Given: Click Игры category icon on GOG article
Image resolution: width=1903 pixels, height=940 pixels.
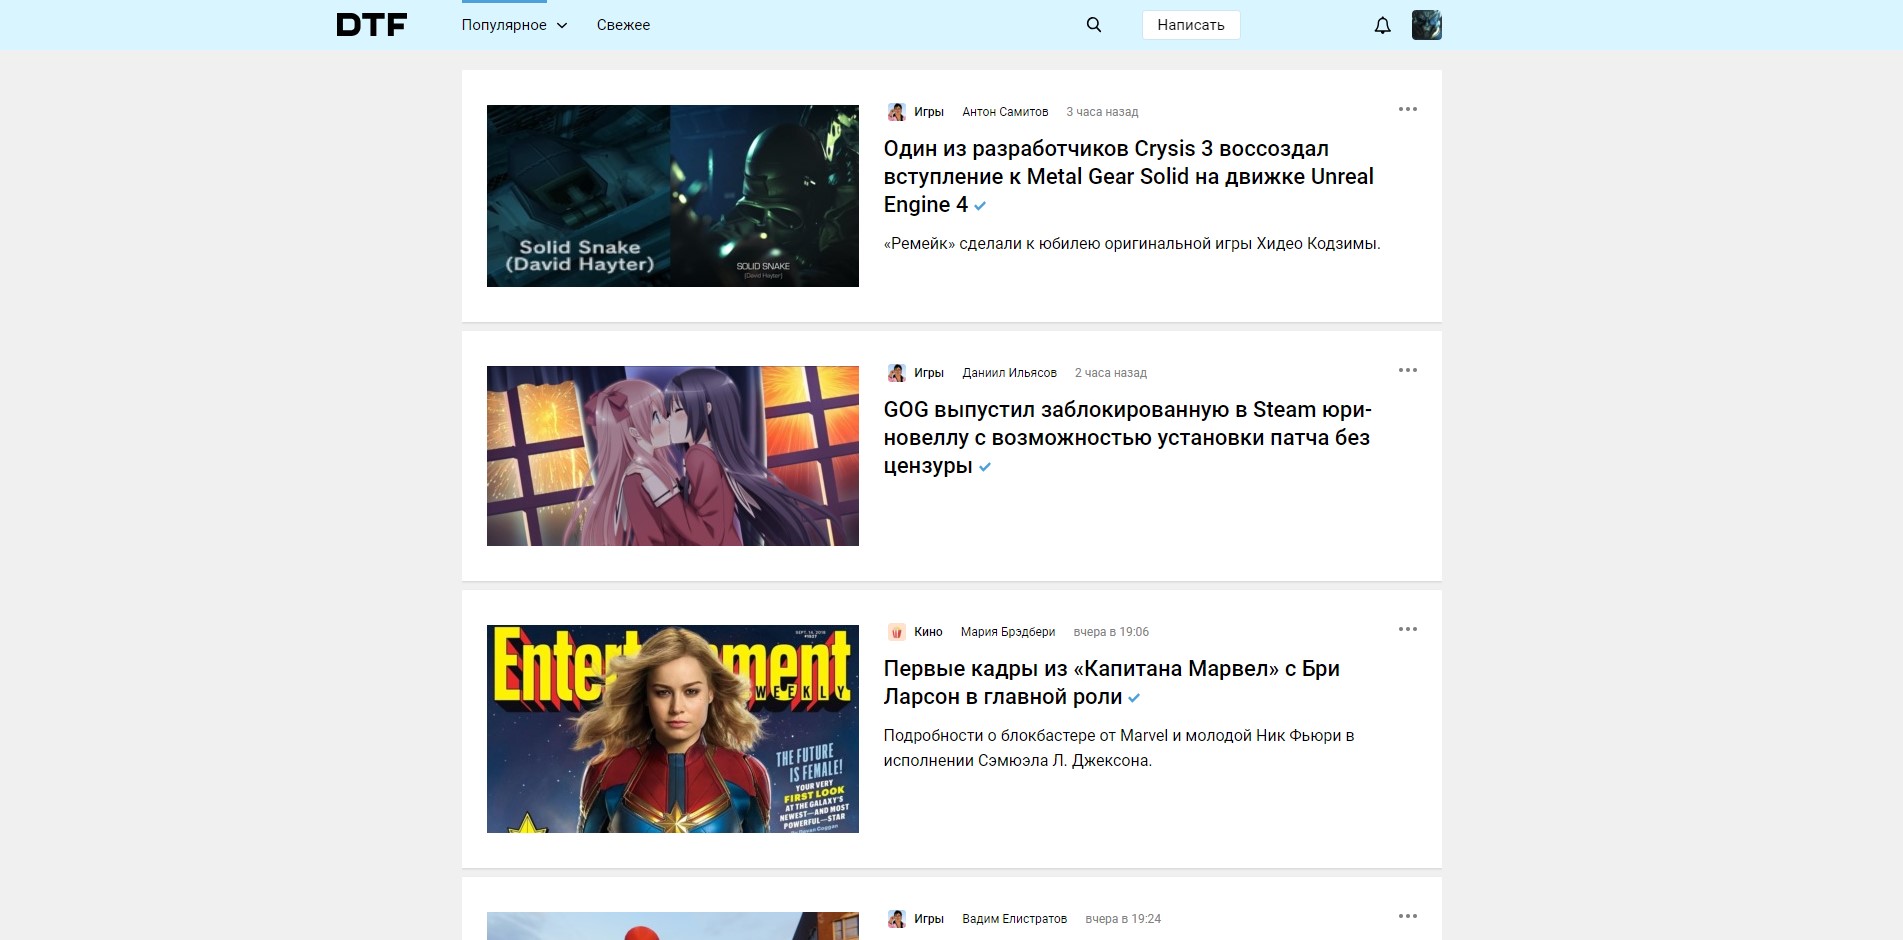Looking at the screenshot, I should point(896,373).
